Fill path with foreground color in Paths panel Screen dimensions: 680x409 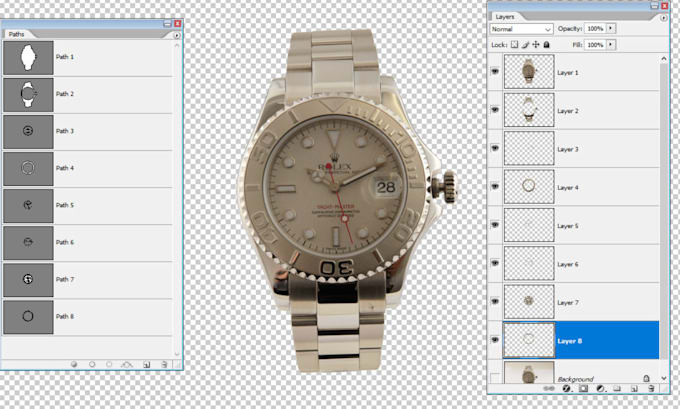point(74,364)
